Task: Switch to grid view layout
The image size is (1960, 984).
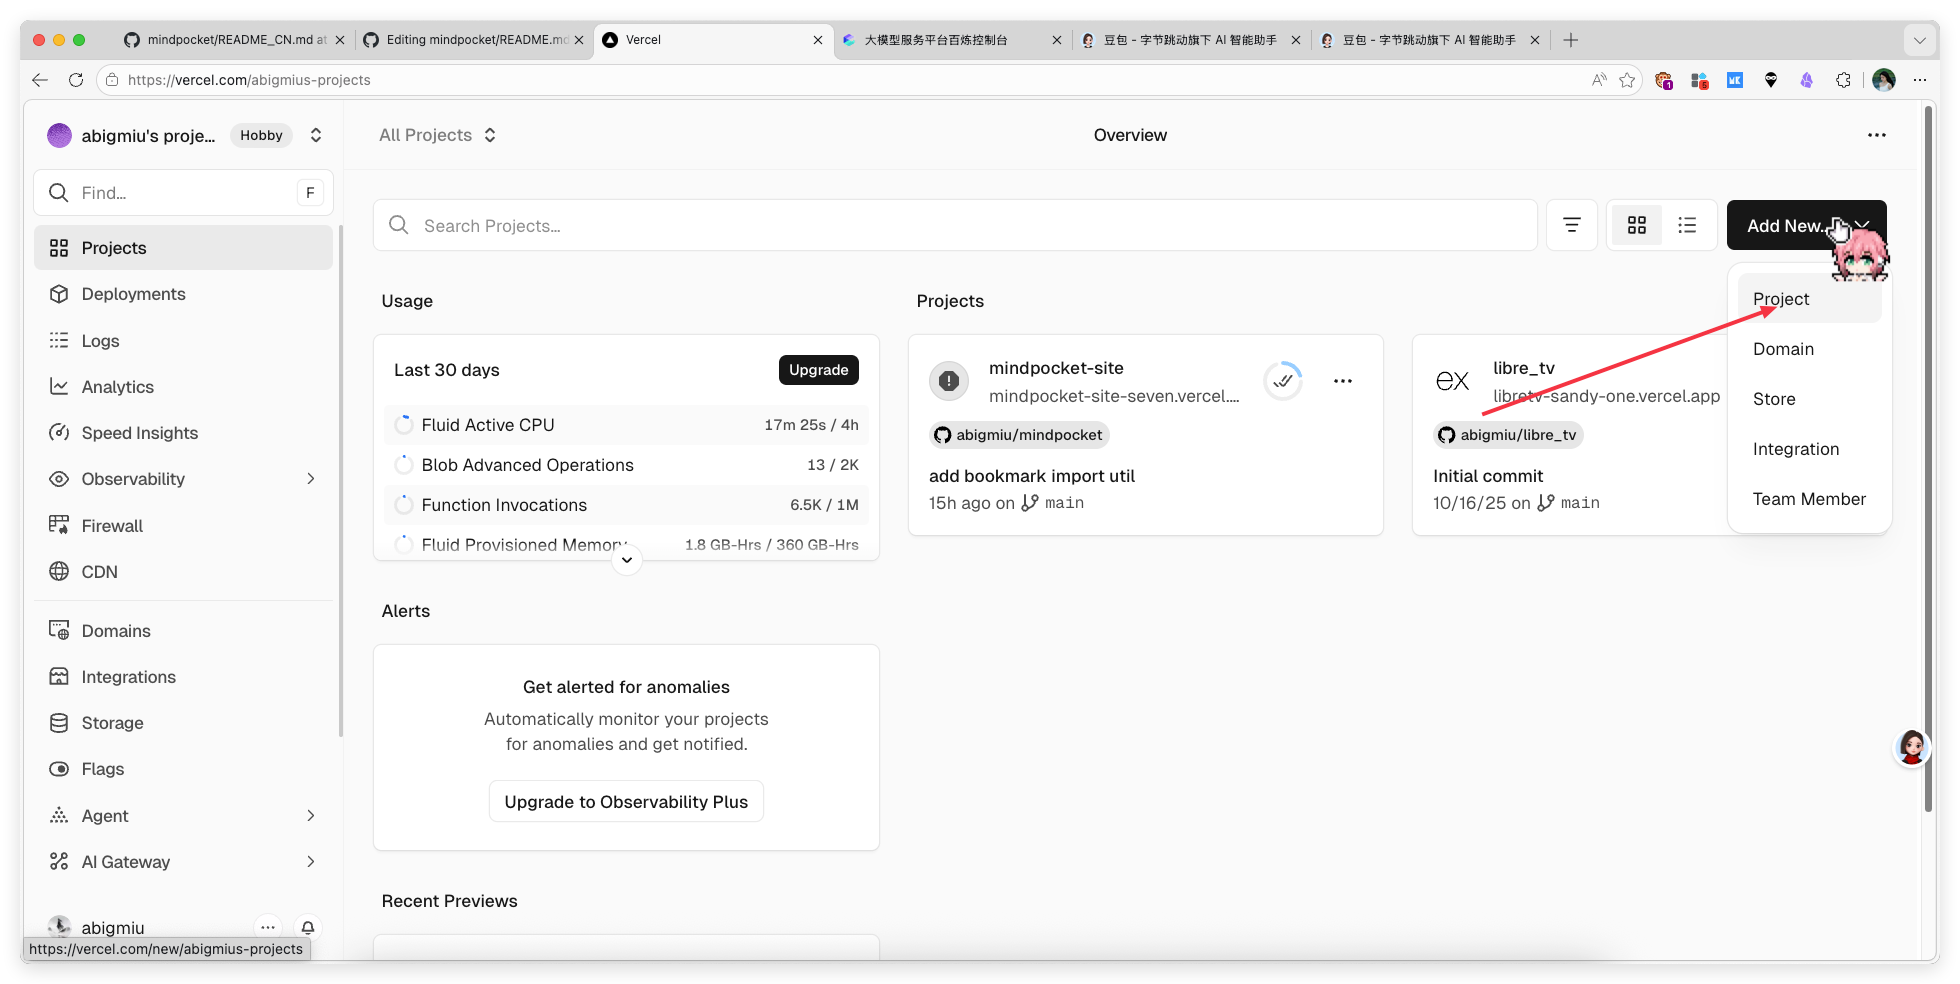Action: [1636, 226]
